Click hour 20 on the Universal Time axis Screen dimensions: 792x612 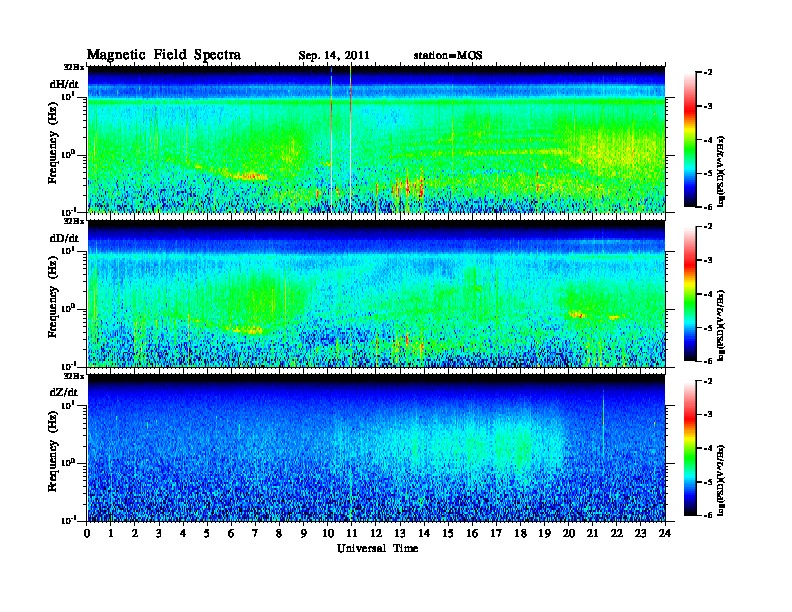click(568, 533)
